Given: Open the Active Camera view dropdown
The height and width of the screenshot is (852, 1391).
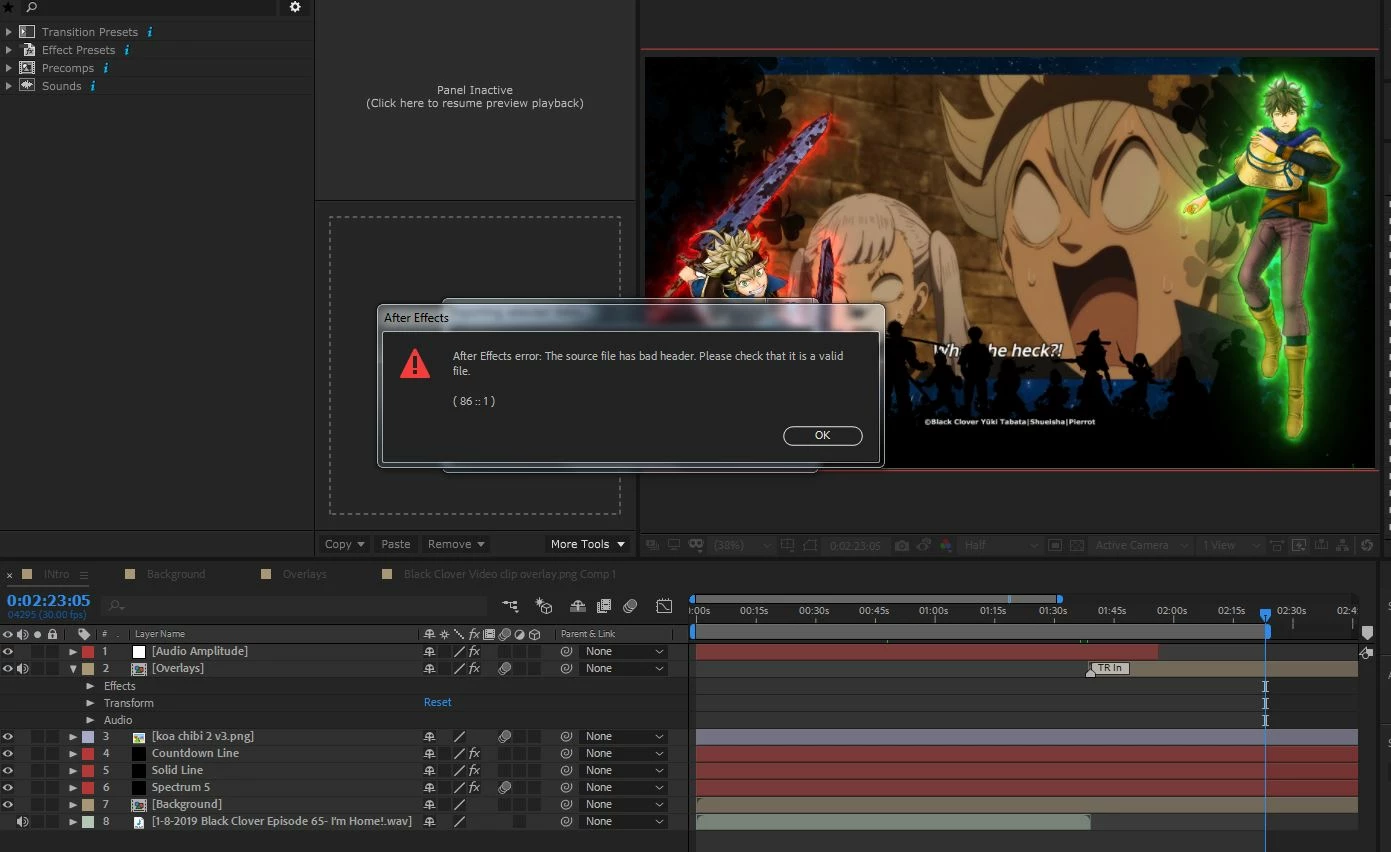Looking at the screenshot, I should 1140,545.
